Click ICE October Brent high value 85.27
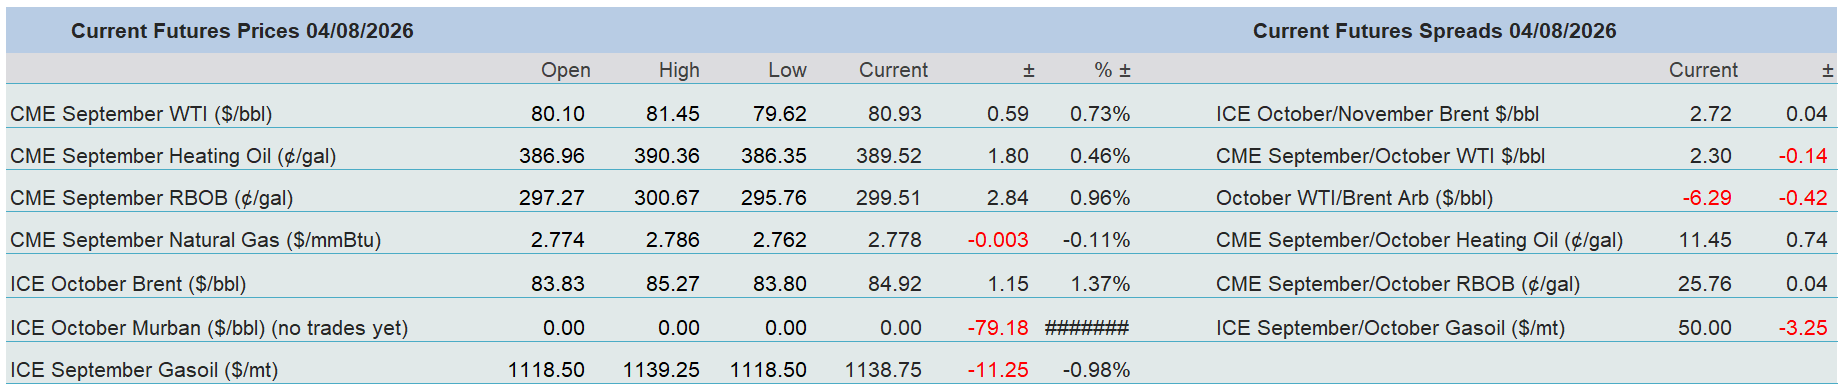This screenshot has width=1843, height=391. pos(673,284)
